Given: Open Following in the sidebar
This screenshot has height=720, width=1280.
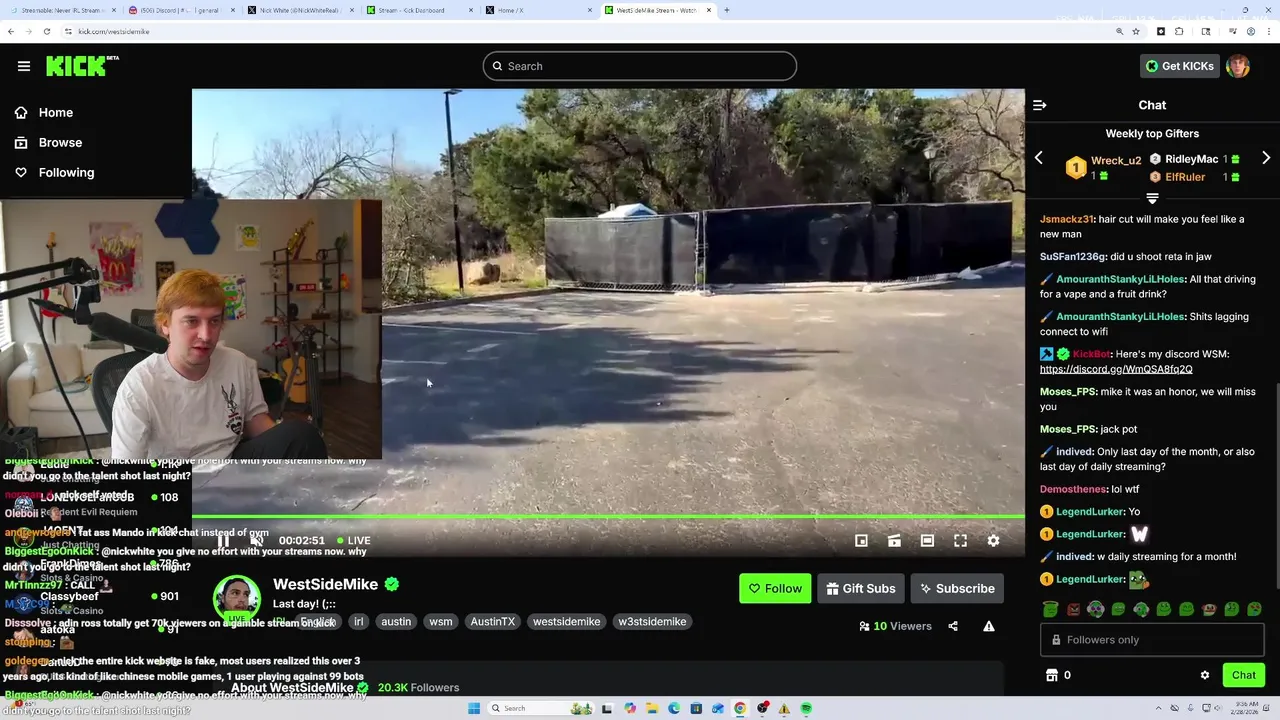Looking at the screenshot, I should [66, 173].
